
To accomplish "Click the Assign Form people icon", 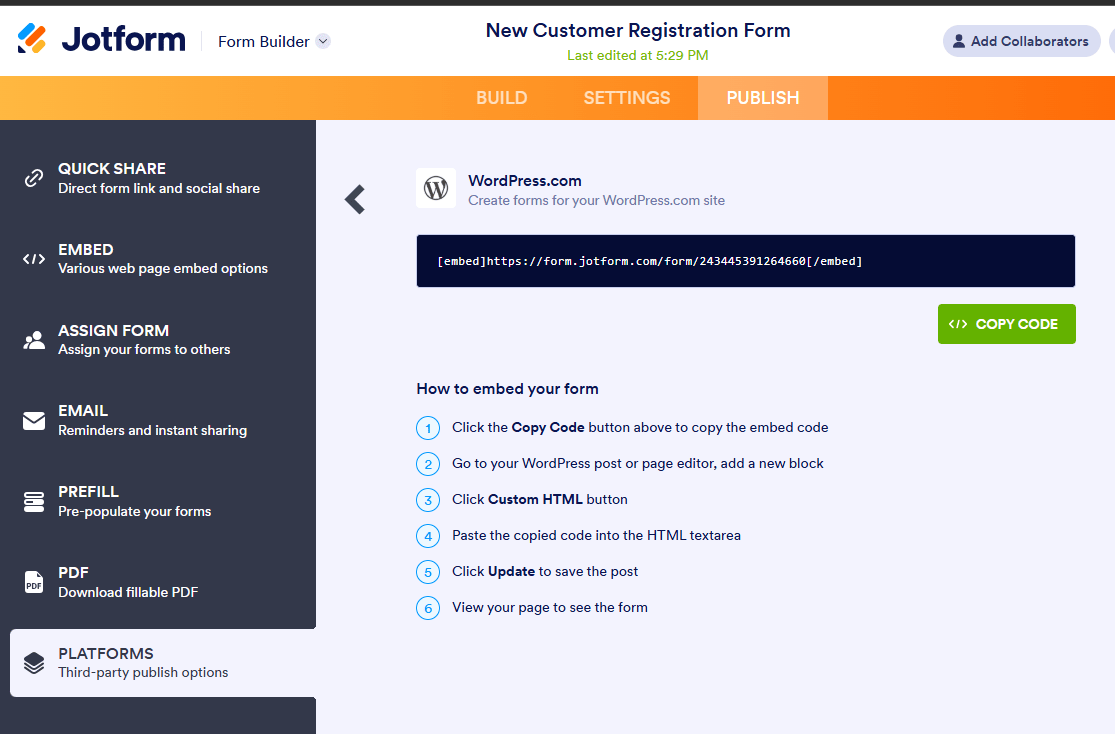I will (33, 340).
